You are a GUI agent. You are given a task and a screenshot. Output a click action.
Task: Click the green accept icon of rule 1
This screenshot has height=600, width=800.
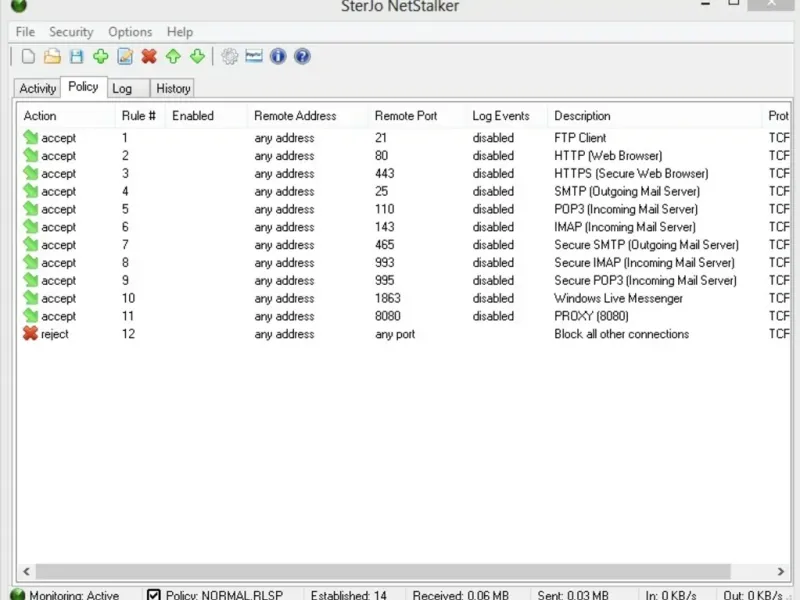pos(31,137)
